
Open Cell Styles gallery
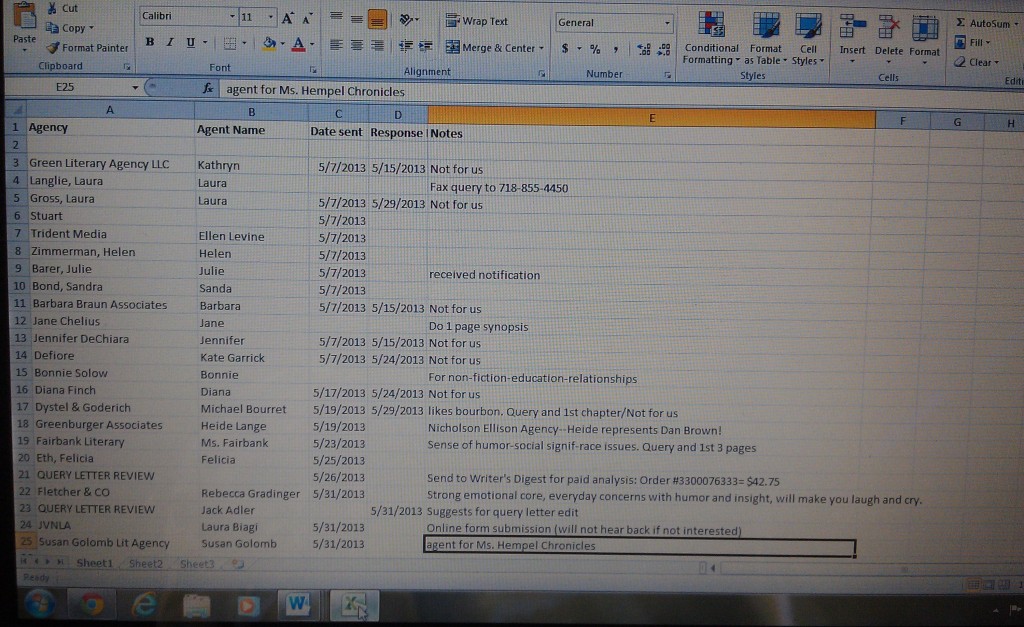coord(808,39)
